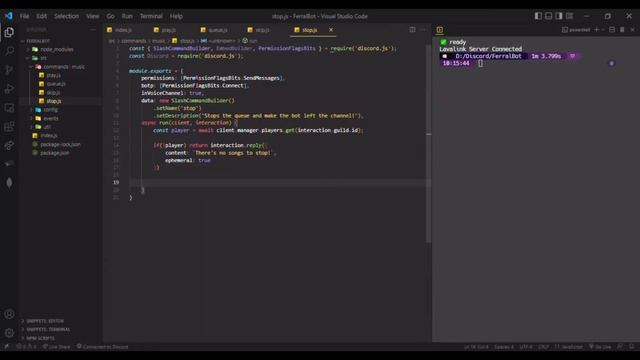
Task: Toggle primary side bar layout icon
Action: [538, 16]
